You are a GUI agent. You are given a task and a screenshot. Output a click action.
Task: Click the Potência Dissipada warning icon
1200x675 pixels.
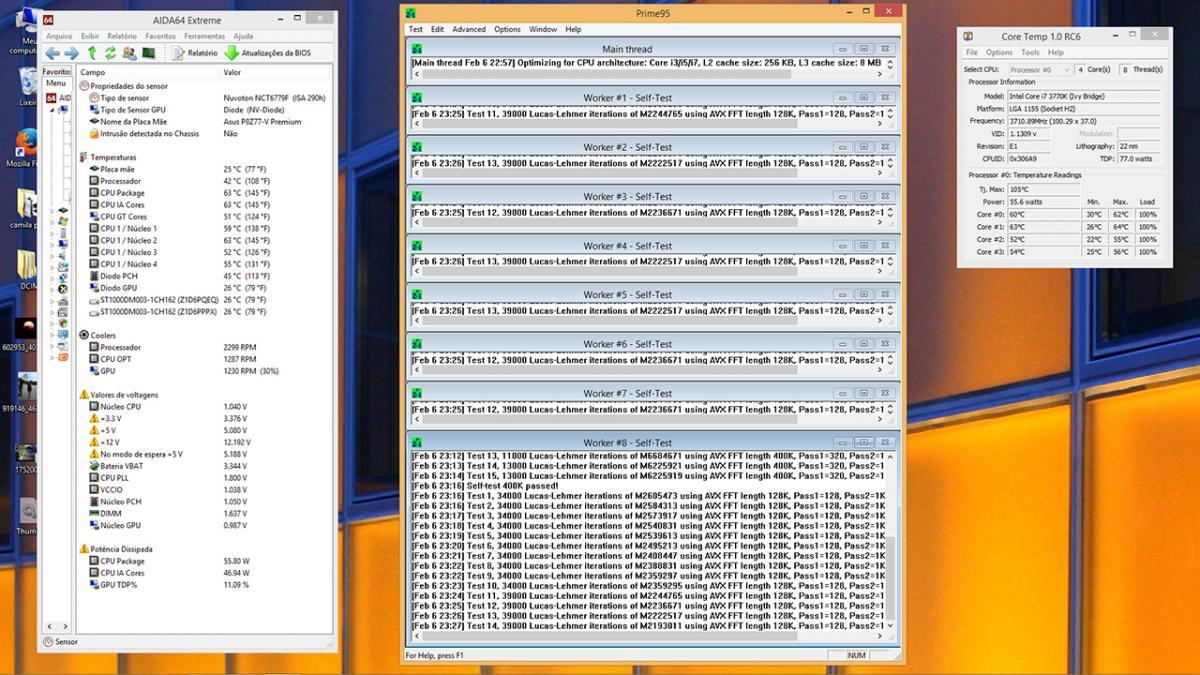84,549
